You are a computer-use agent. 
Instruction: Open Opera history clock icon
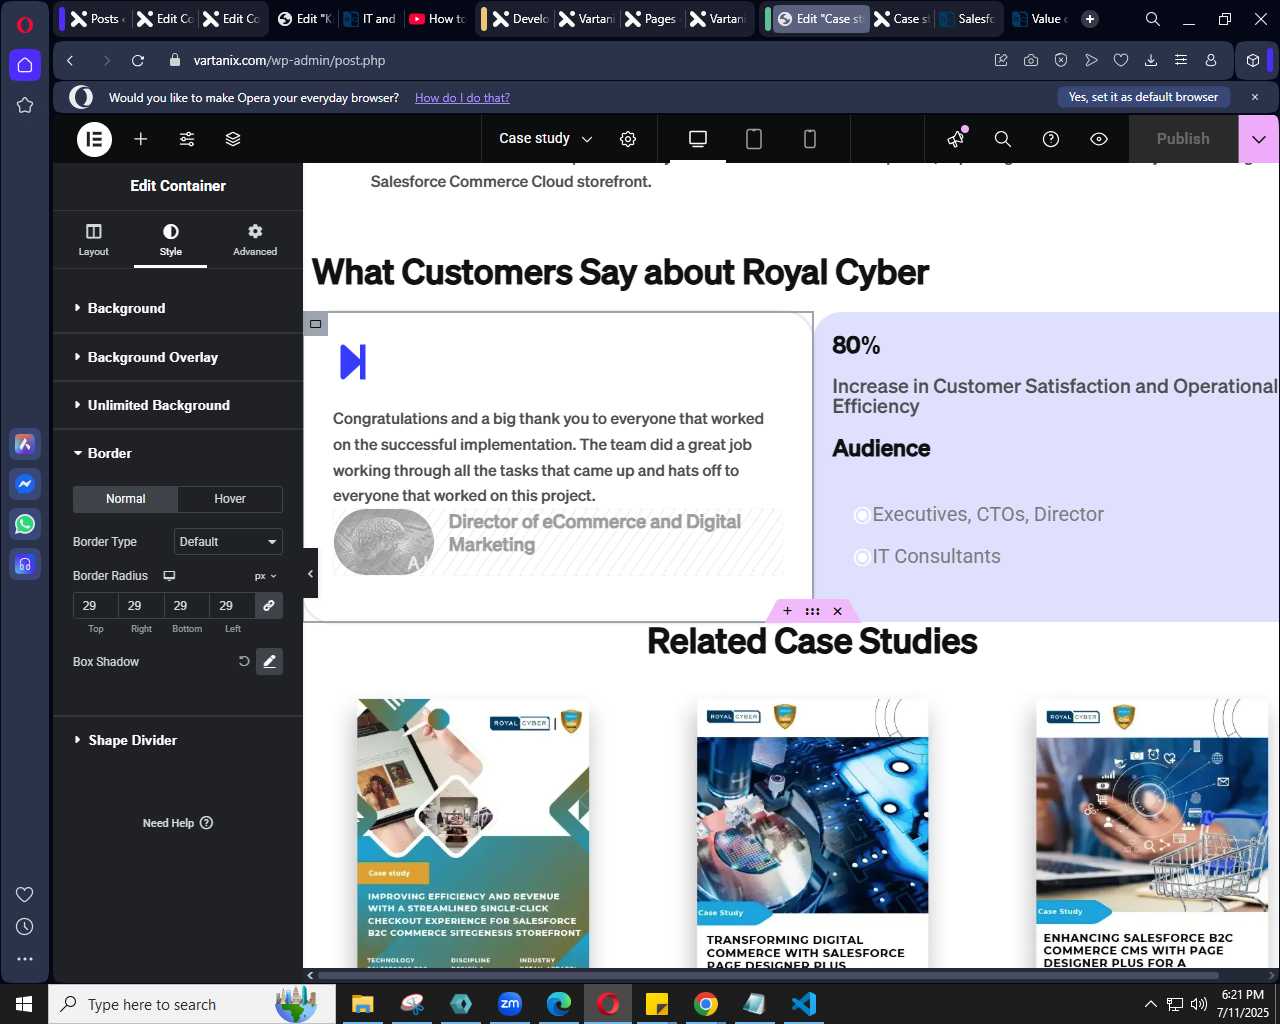25,927
